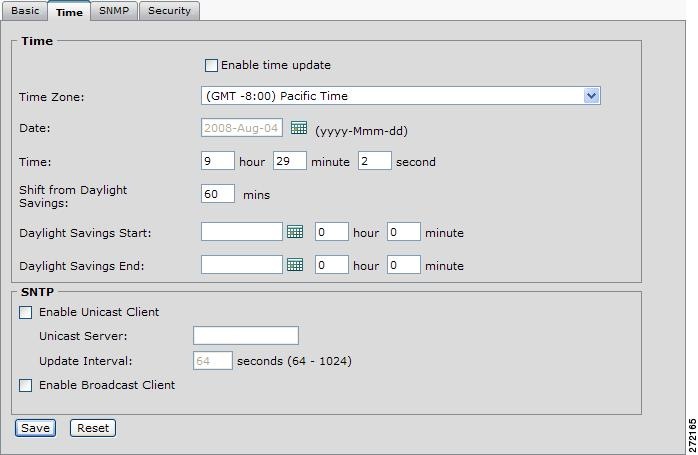Click the Daylight Savings Start hour field
The height and width of the screenshot is (455, 698).
pyautogui.click(x=332, y=232)
